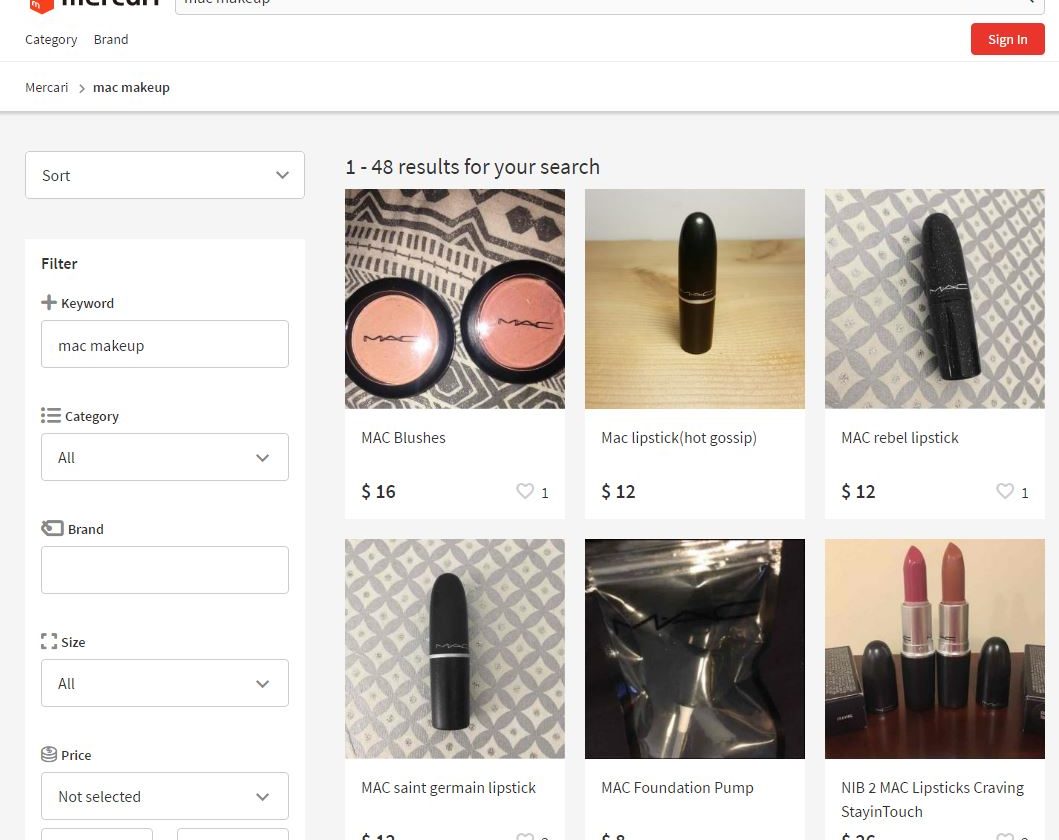Click the plus icon beside Keyword
This screenshot has width=1059, height=840.
49,303
